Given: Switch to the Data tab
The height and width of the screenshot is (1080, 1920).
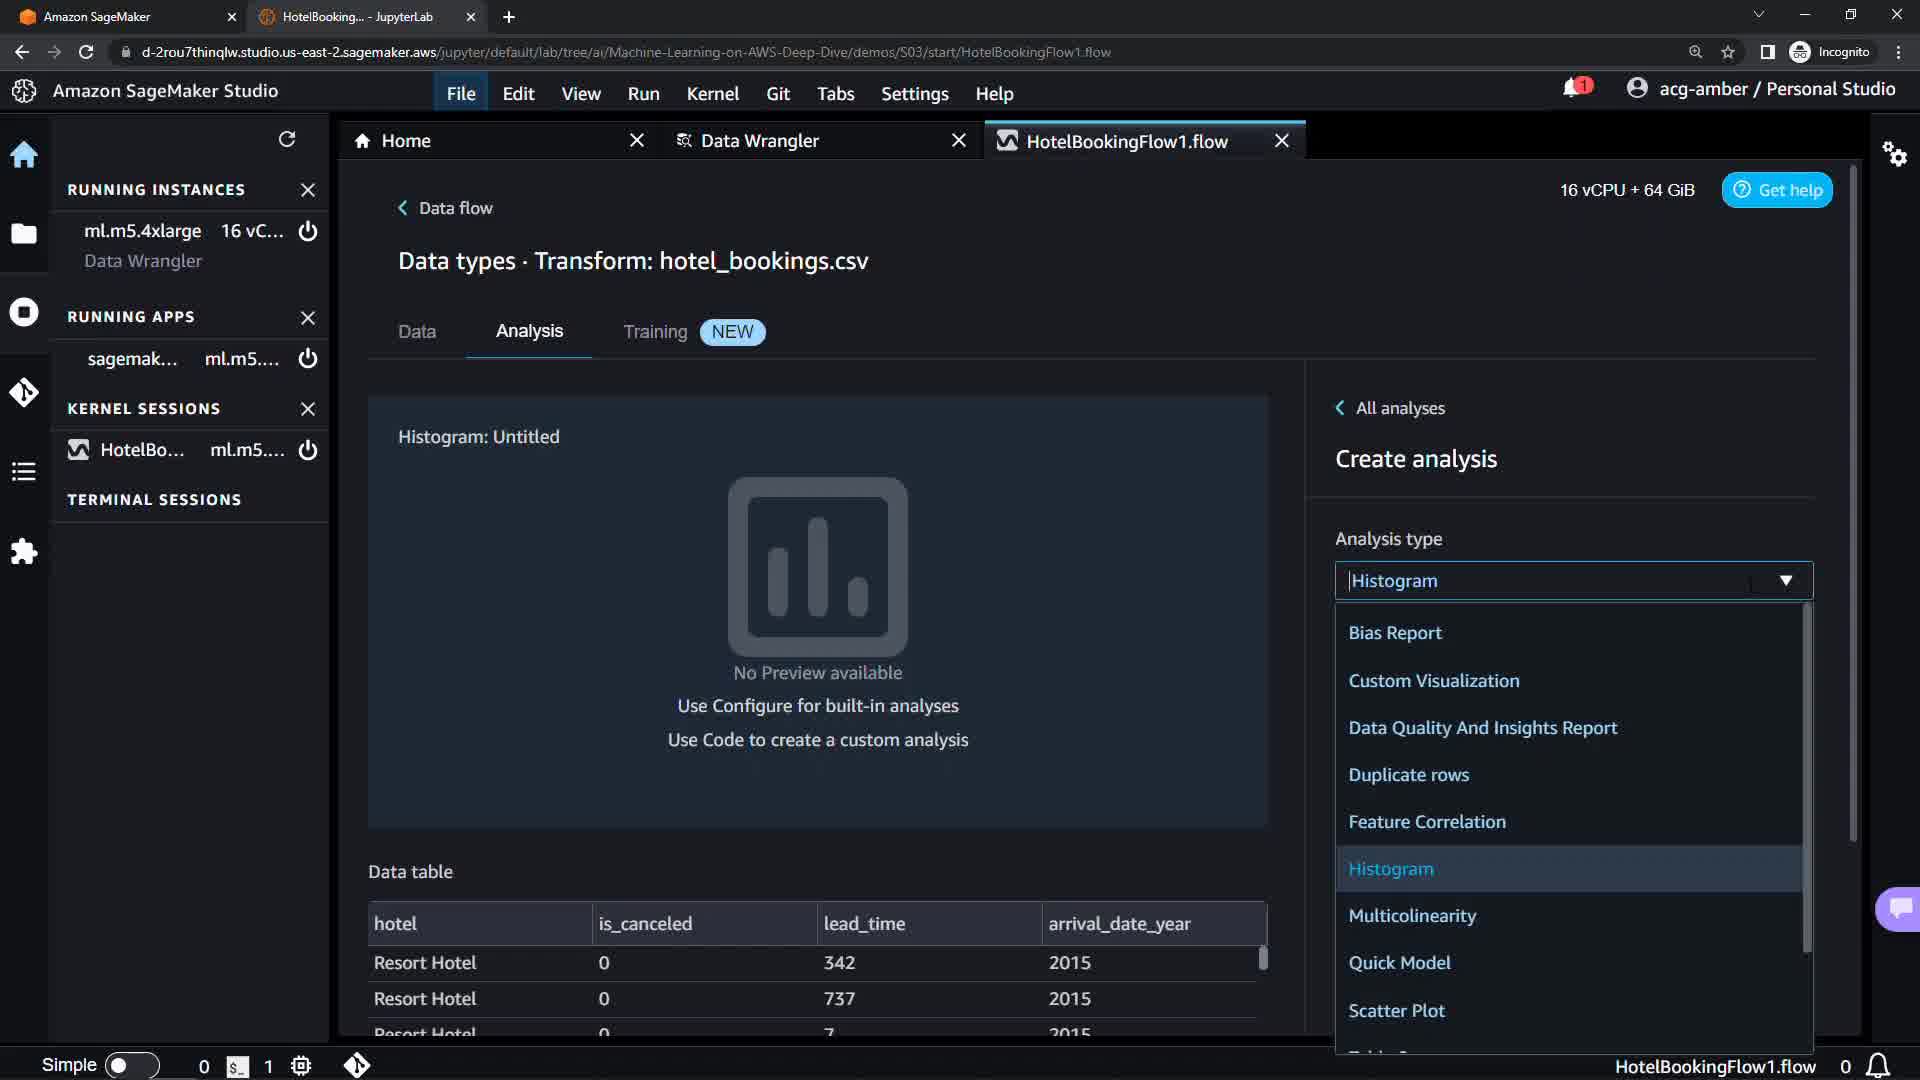Looking at the screenshot, I should coord(416,332).
